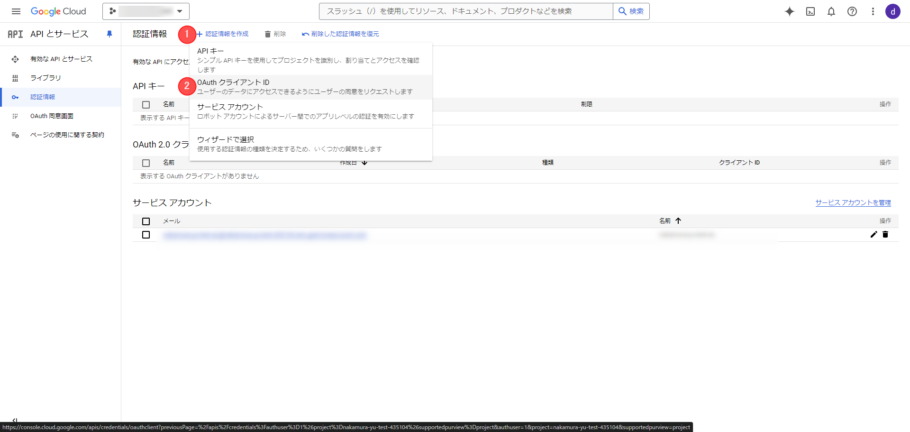Viewport: 910px width, 432px height.
Task: Delete the service account with trash icon
Action: (885, 234)
